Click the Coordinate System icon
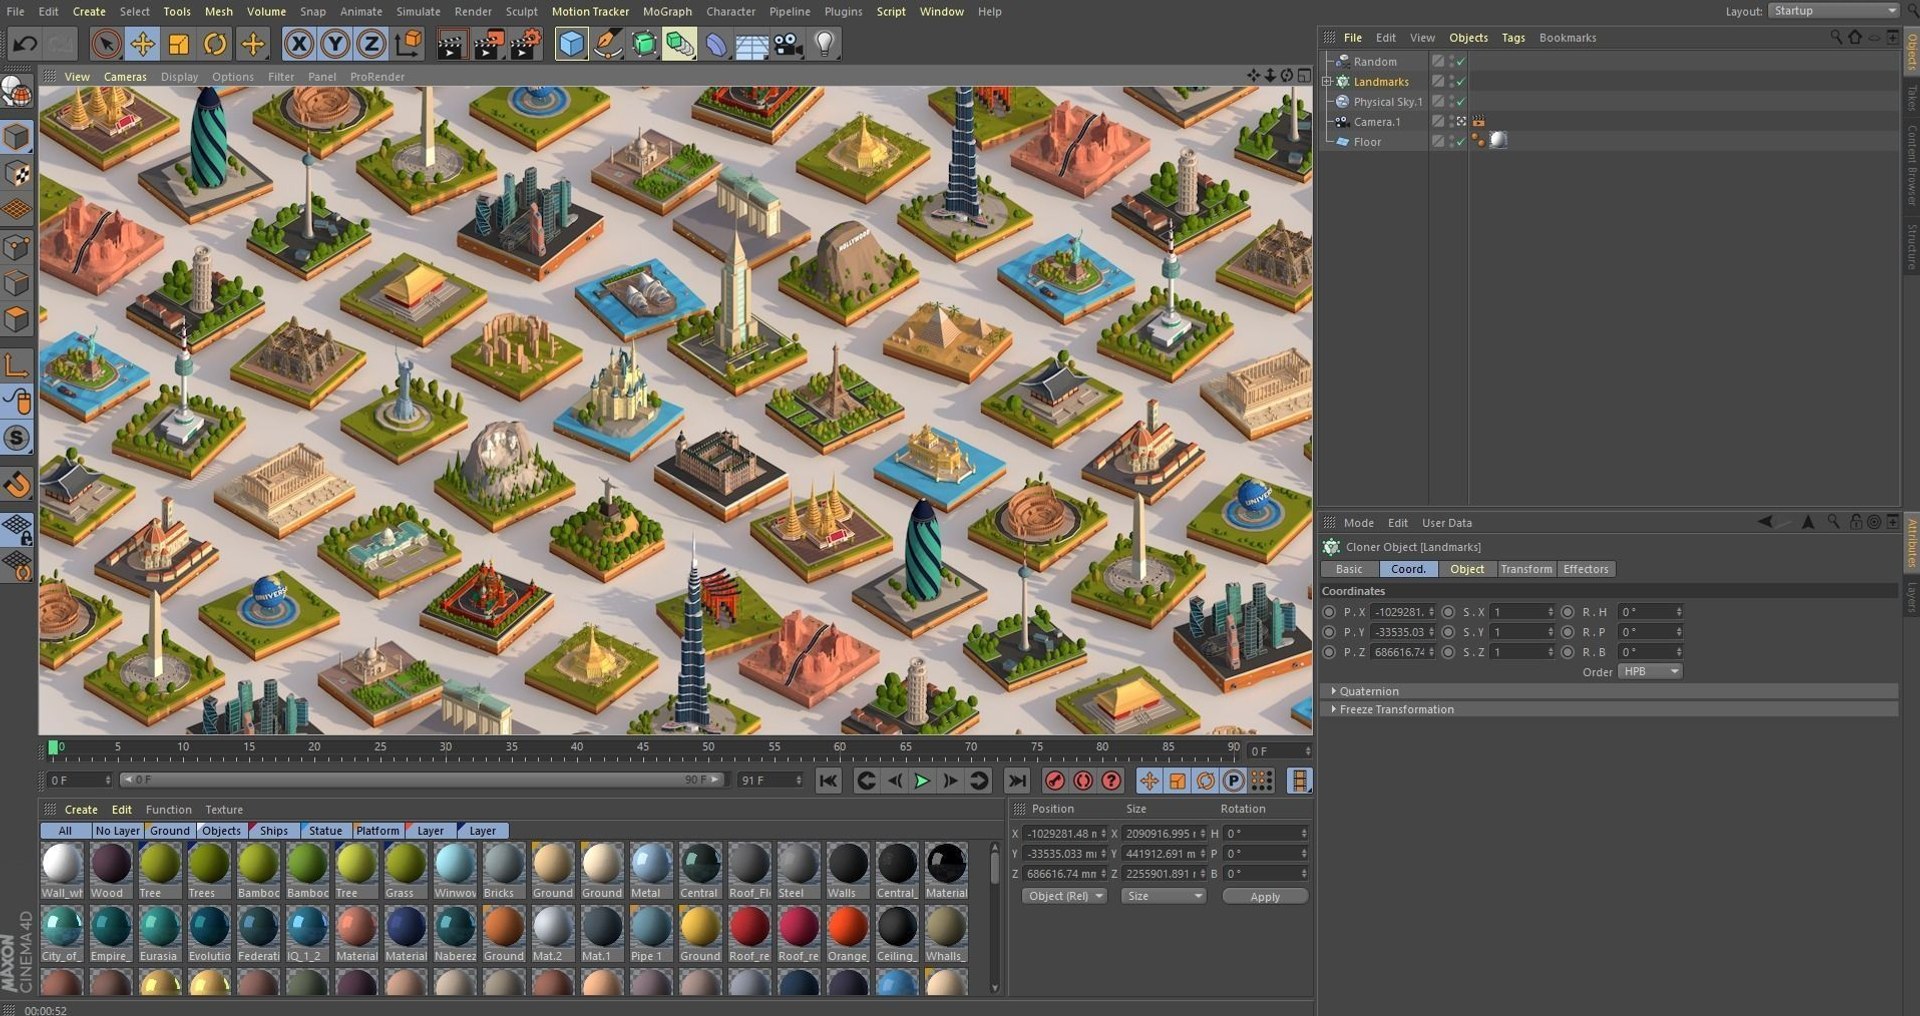Viewport: 1920px width, 1016px height. [x=408, y=44]
